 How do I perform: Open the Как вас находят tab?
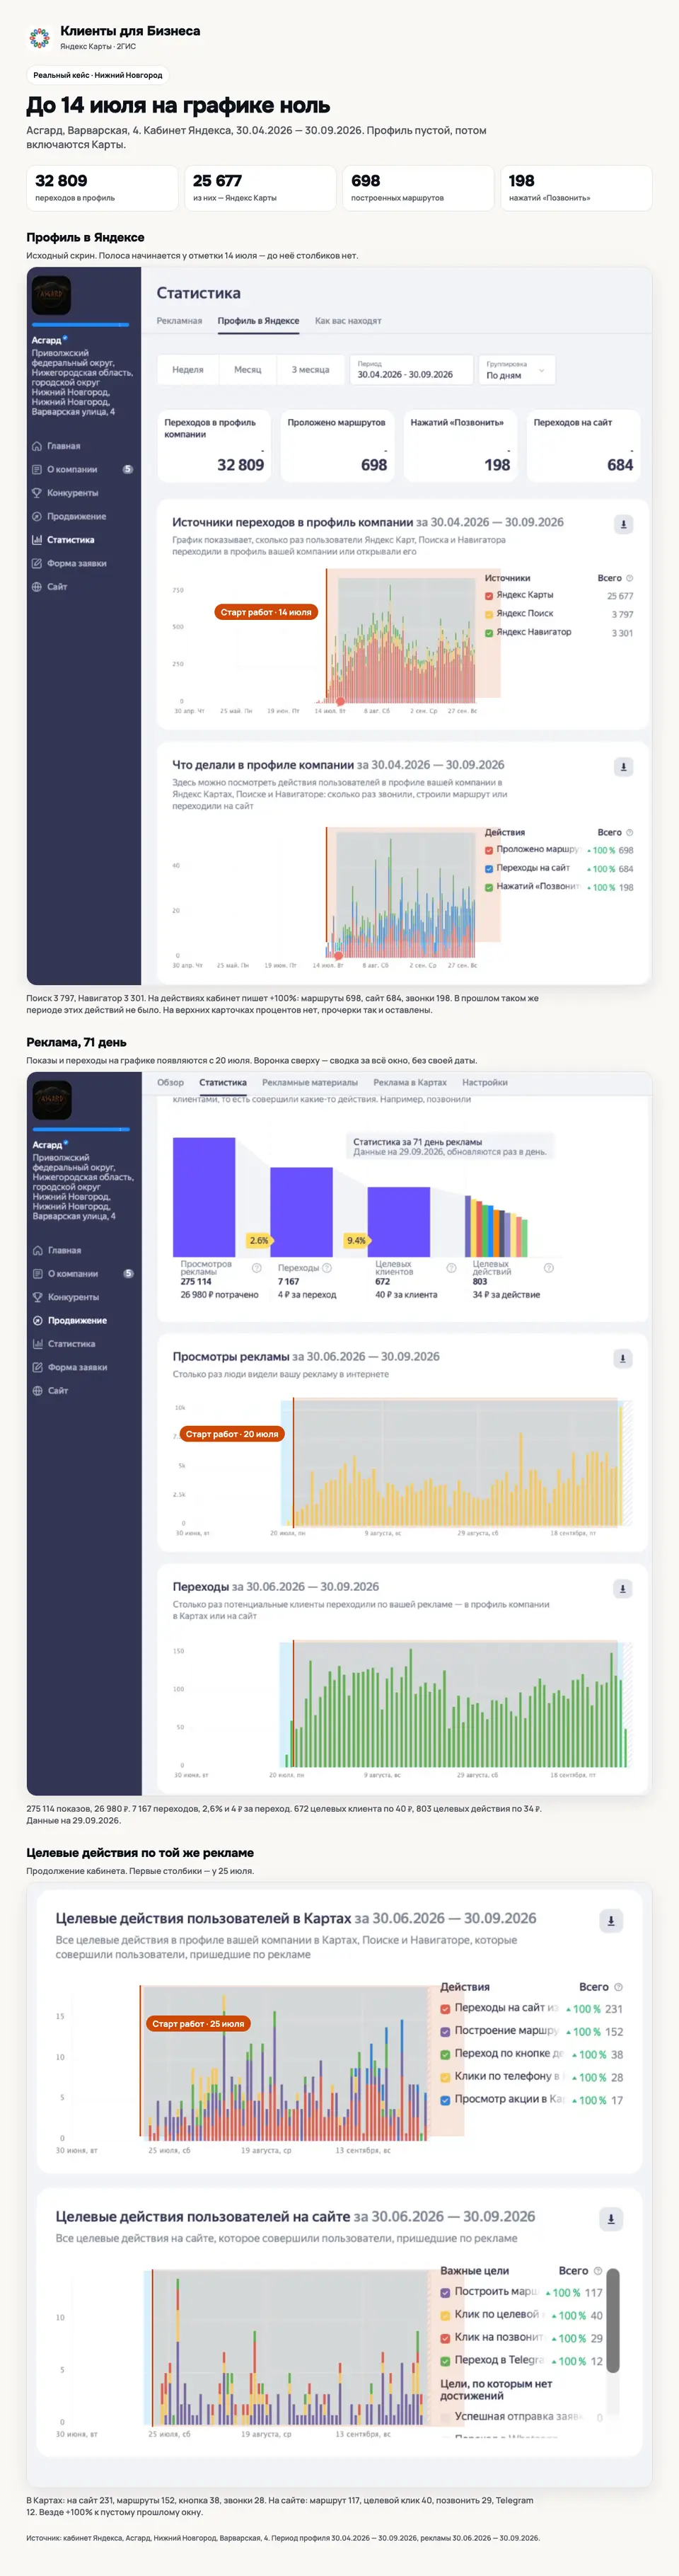click(348, 321)
